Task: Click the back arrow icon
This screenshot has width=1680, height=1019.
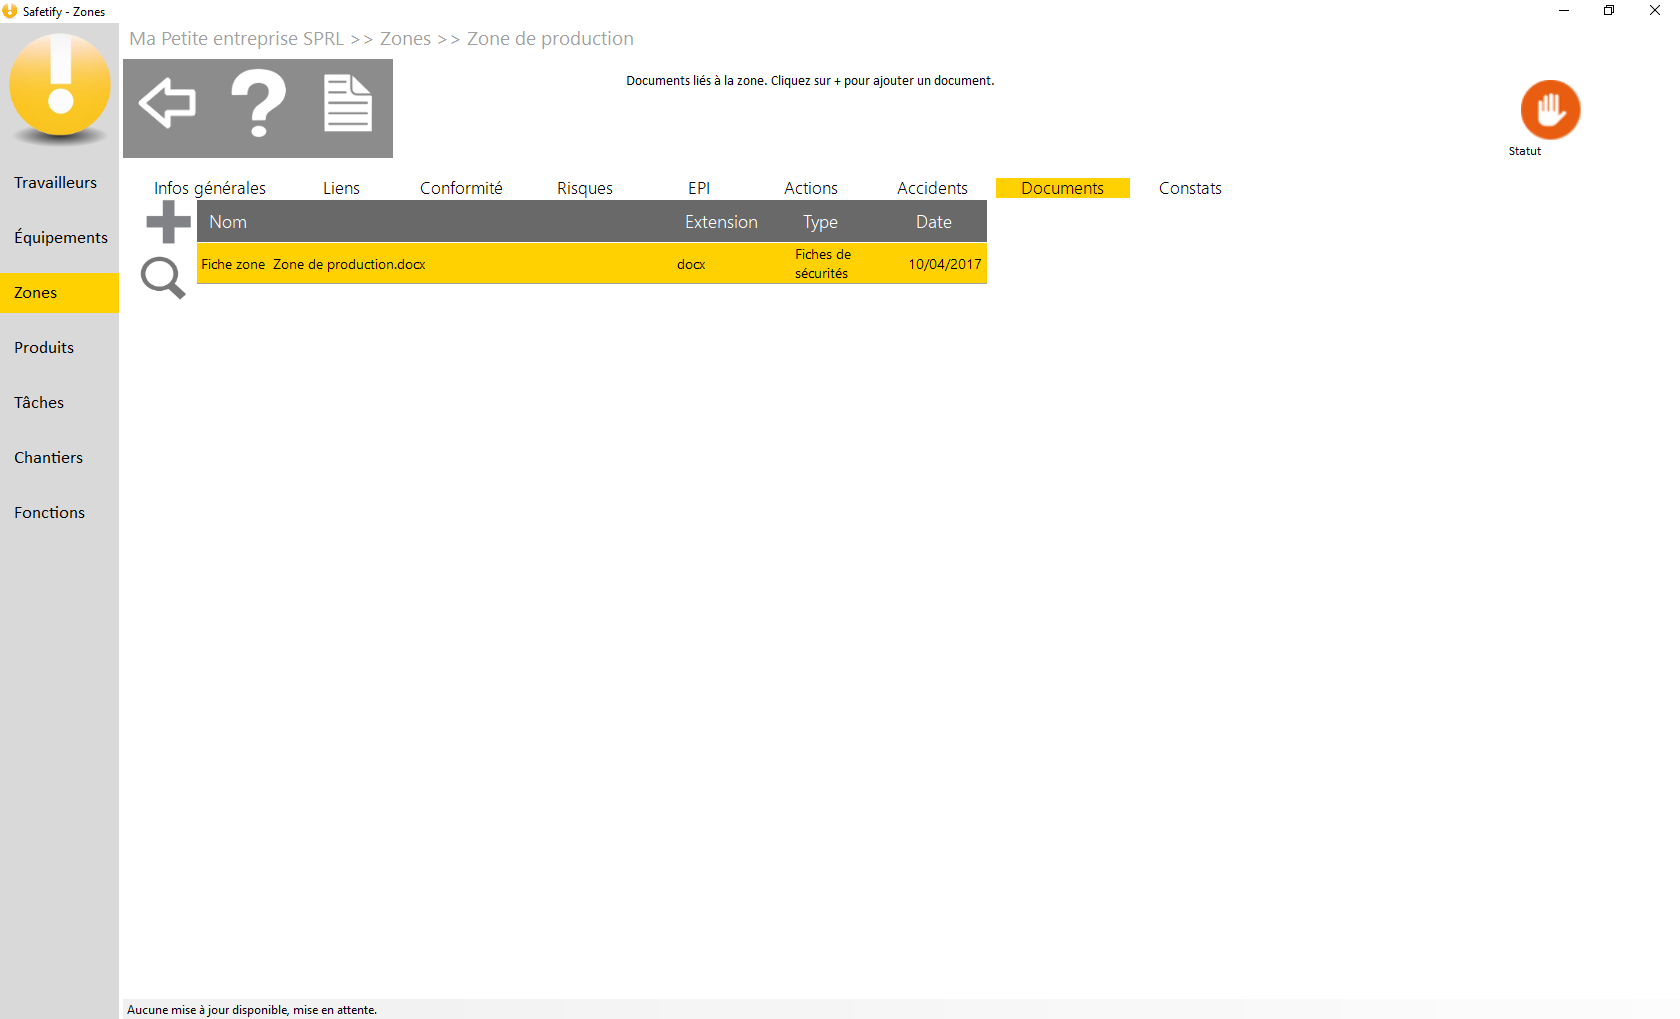Action: [167, 103]
